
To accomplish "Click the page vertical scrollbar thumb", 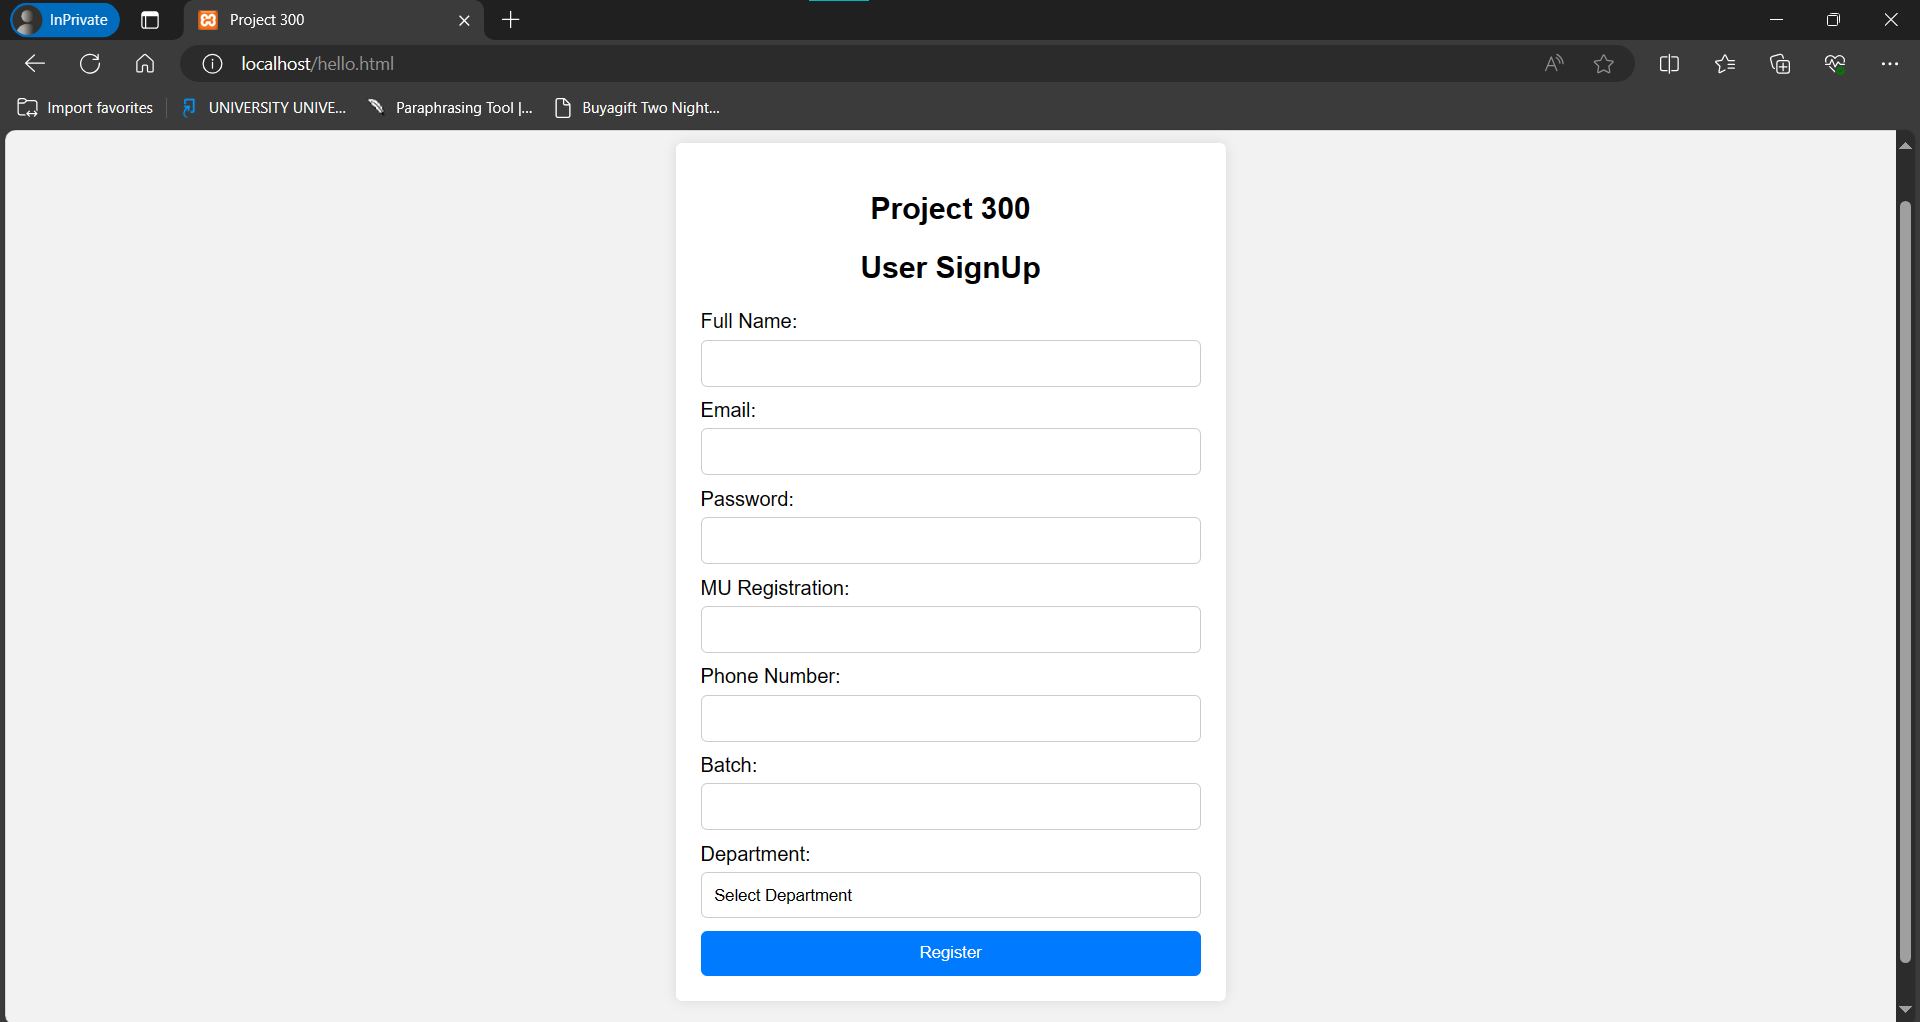I will click(x=1905, y=582).
